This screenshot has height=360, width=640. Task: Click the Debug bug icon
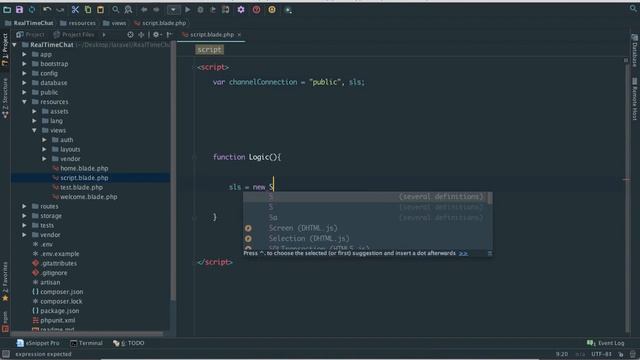[200, 9]
